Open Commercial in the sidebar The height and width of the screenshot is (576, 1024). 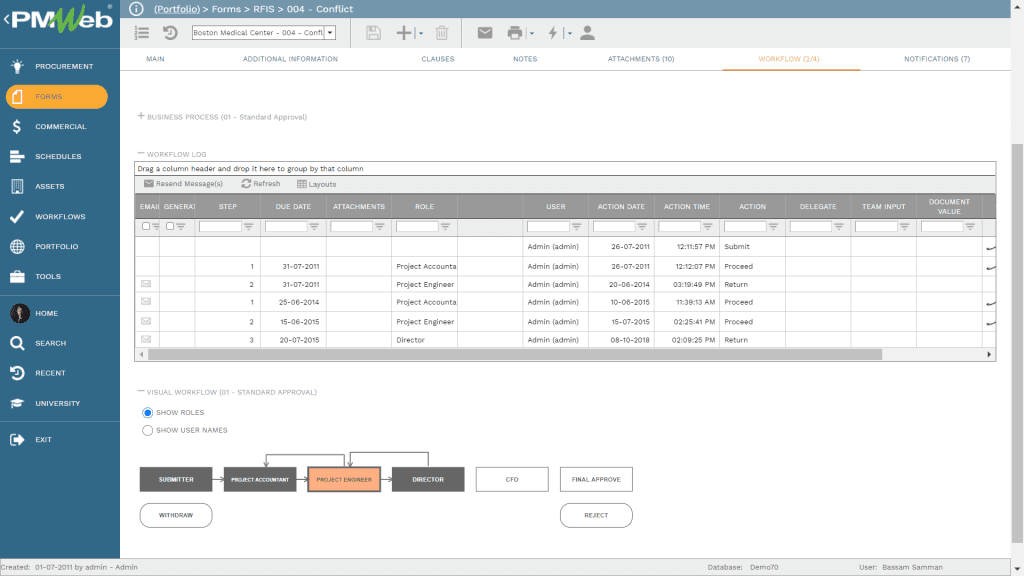pos(59,127)
